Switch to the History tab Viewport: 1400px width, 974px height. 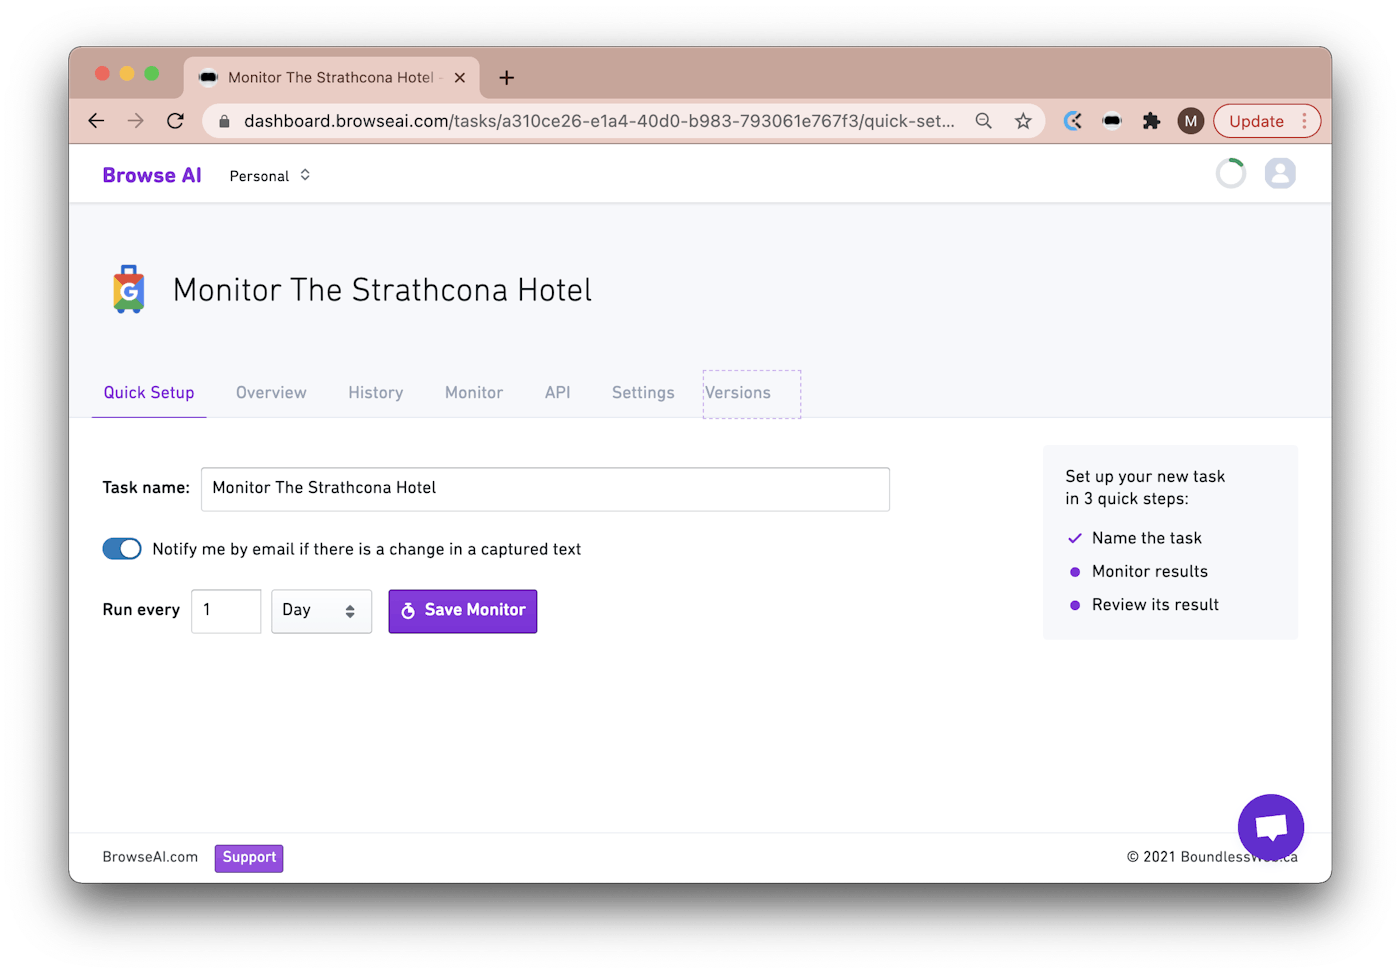[x=376, y=393]
